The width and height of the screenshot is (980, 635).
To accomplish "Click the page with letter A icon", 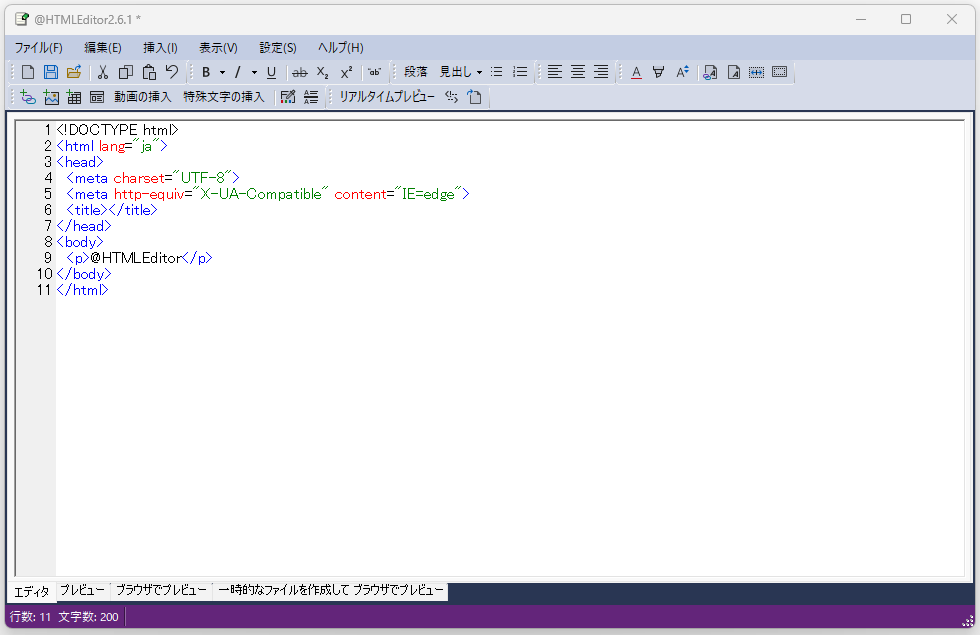I will click(734, 72).
